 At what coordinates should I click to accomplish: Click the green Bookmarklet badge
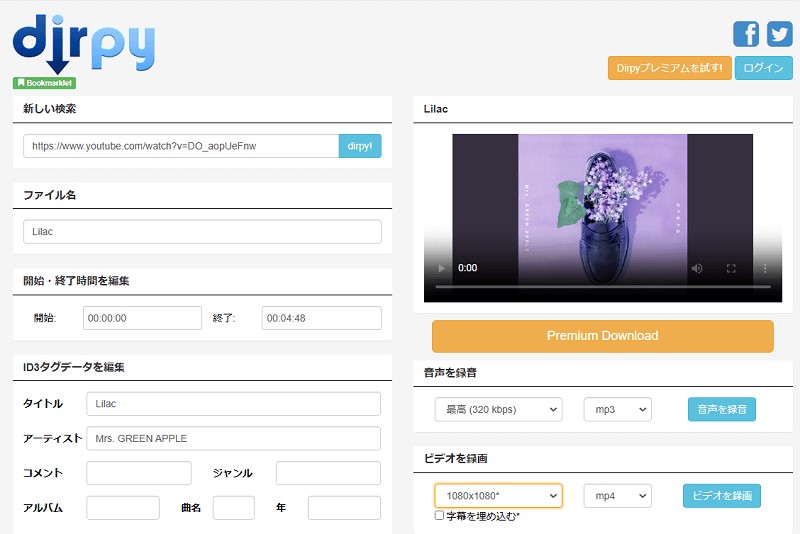click(x=44, y=83)
